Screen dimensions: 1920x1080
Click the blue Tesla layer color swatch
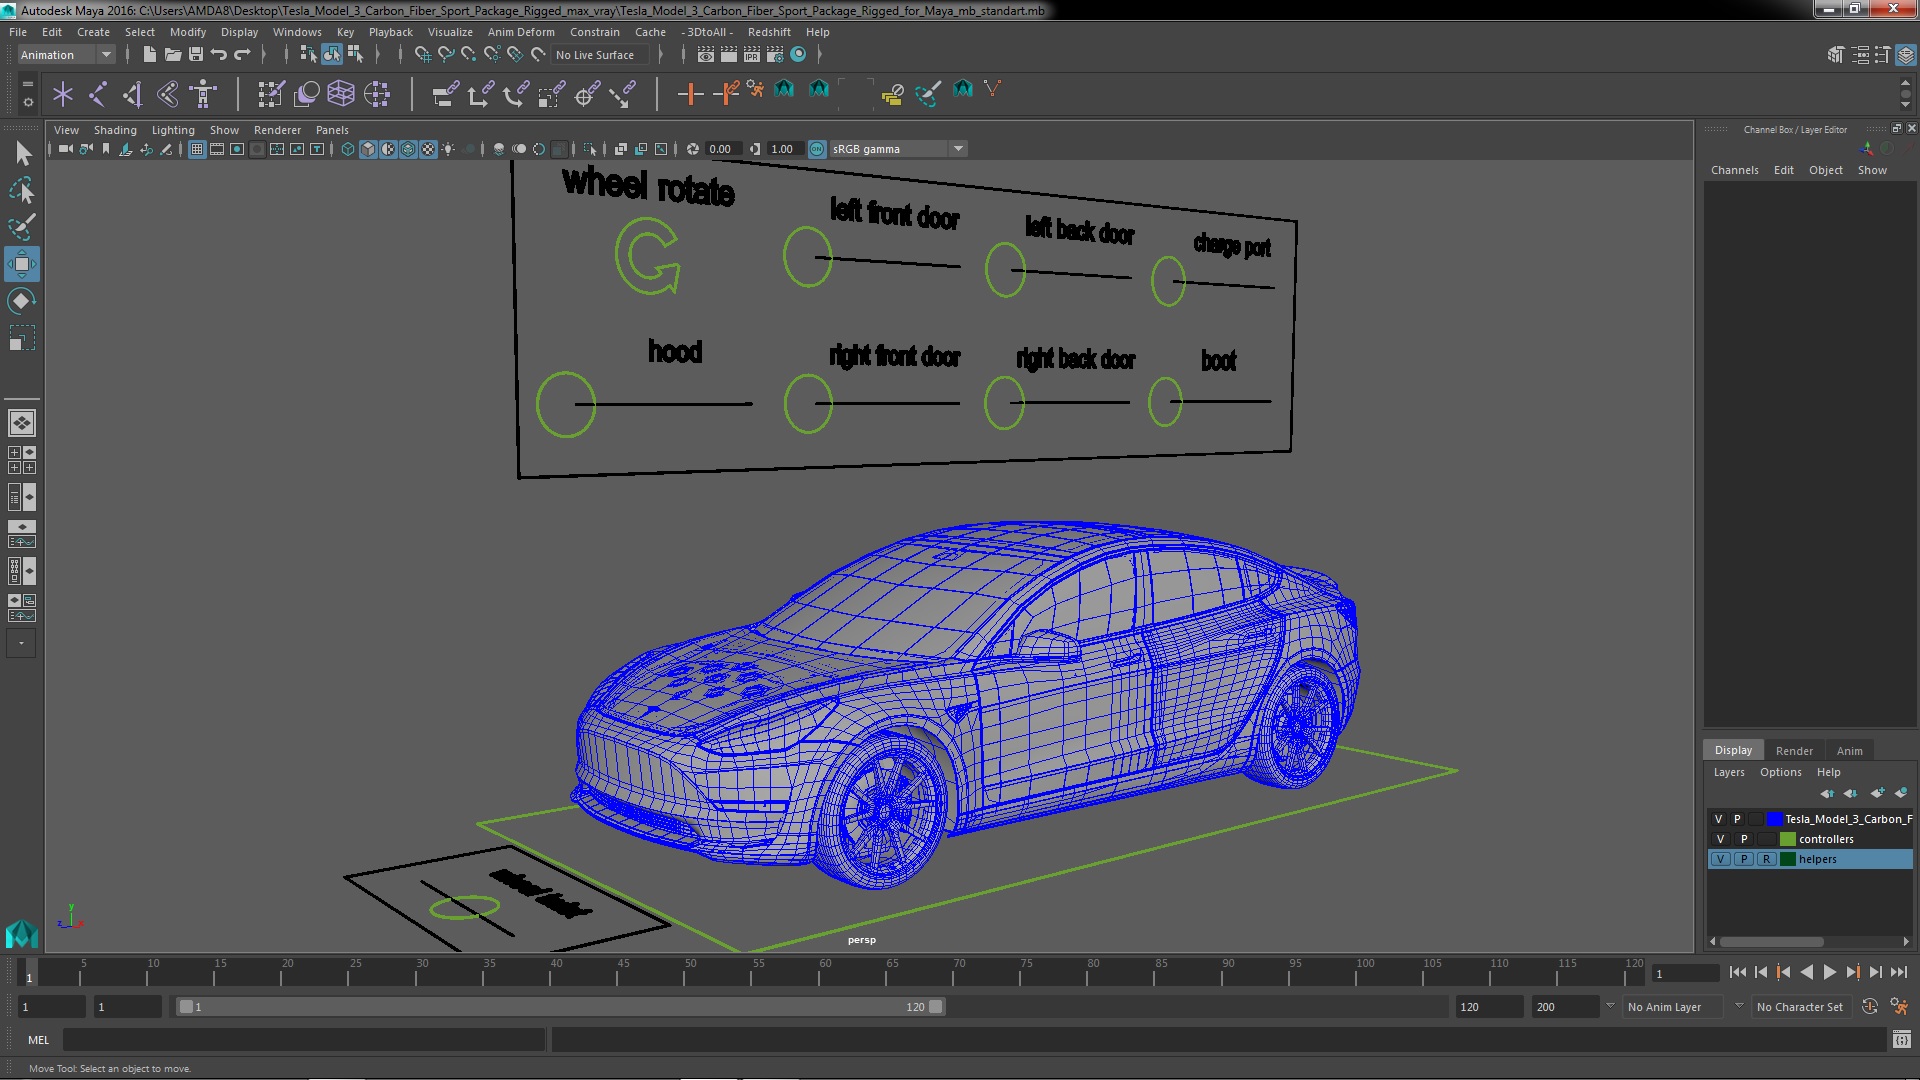1774,819
